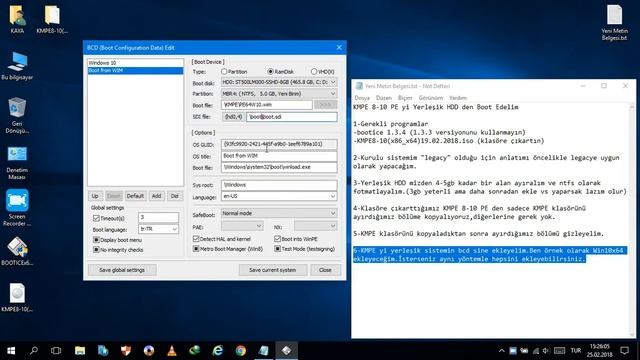Show hidden system tray icons

(x=502, y=351)
